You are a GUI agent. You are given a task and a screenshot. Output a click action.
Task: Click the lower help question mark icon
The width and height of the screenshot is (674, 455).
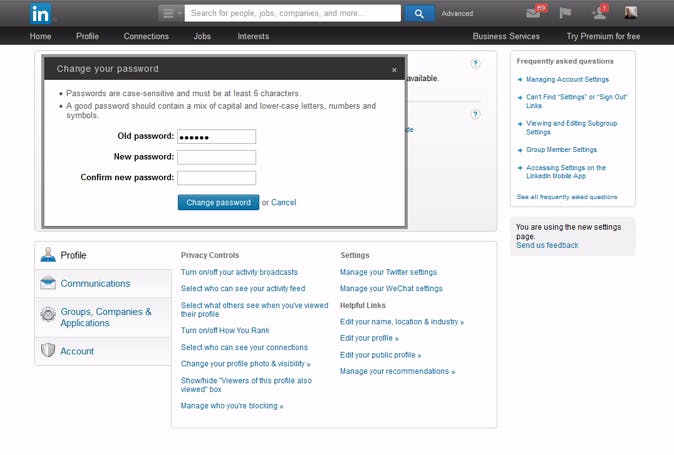tap(475, 114)
